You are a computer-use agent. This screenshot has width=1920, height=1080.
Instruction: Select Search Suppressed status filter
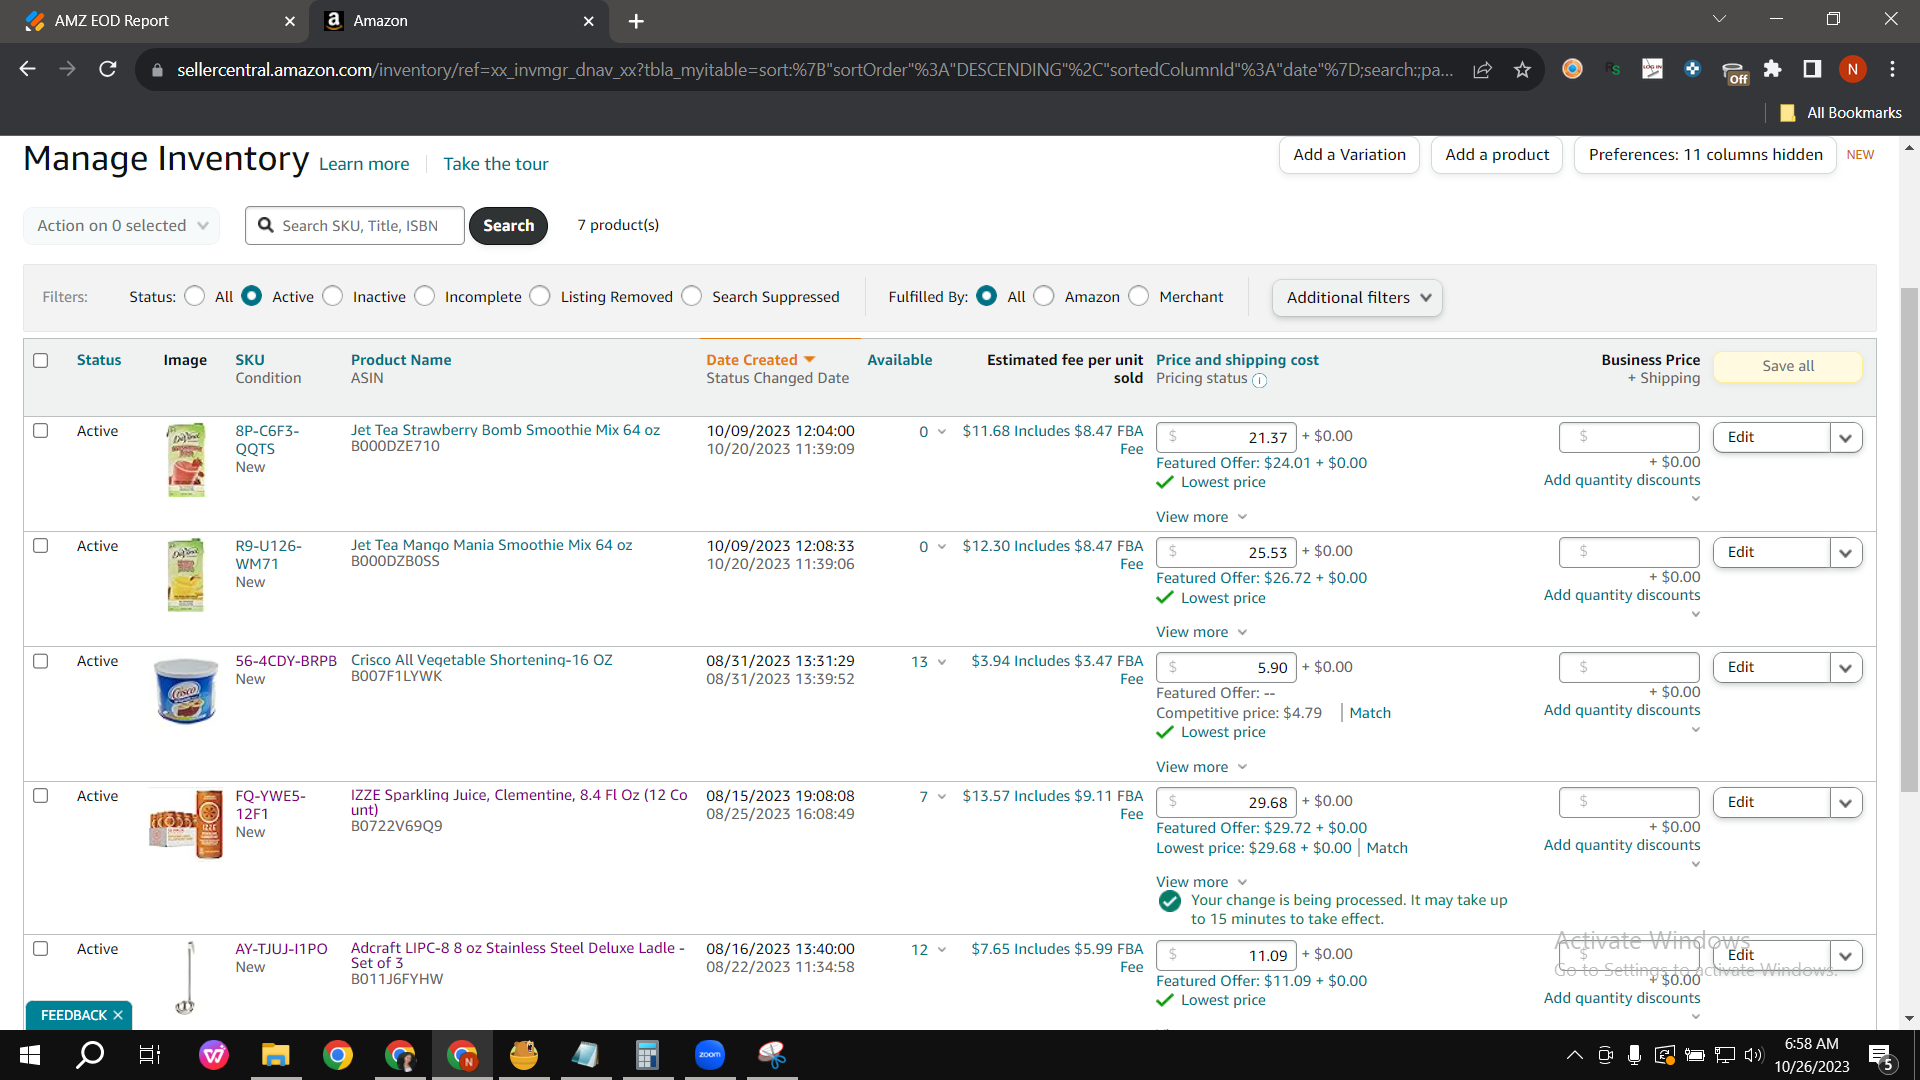click(x=692, y=296)
